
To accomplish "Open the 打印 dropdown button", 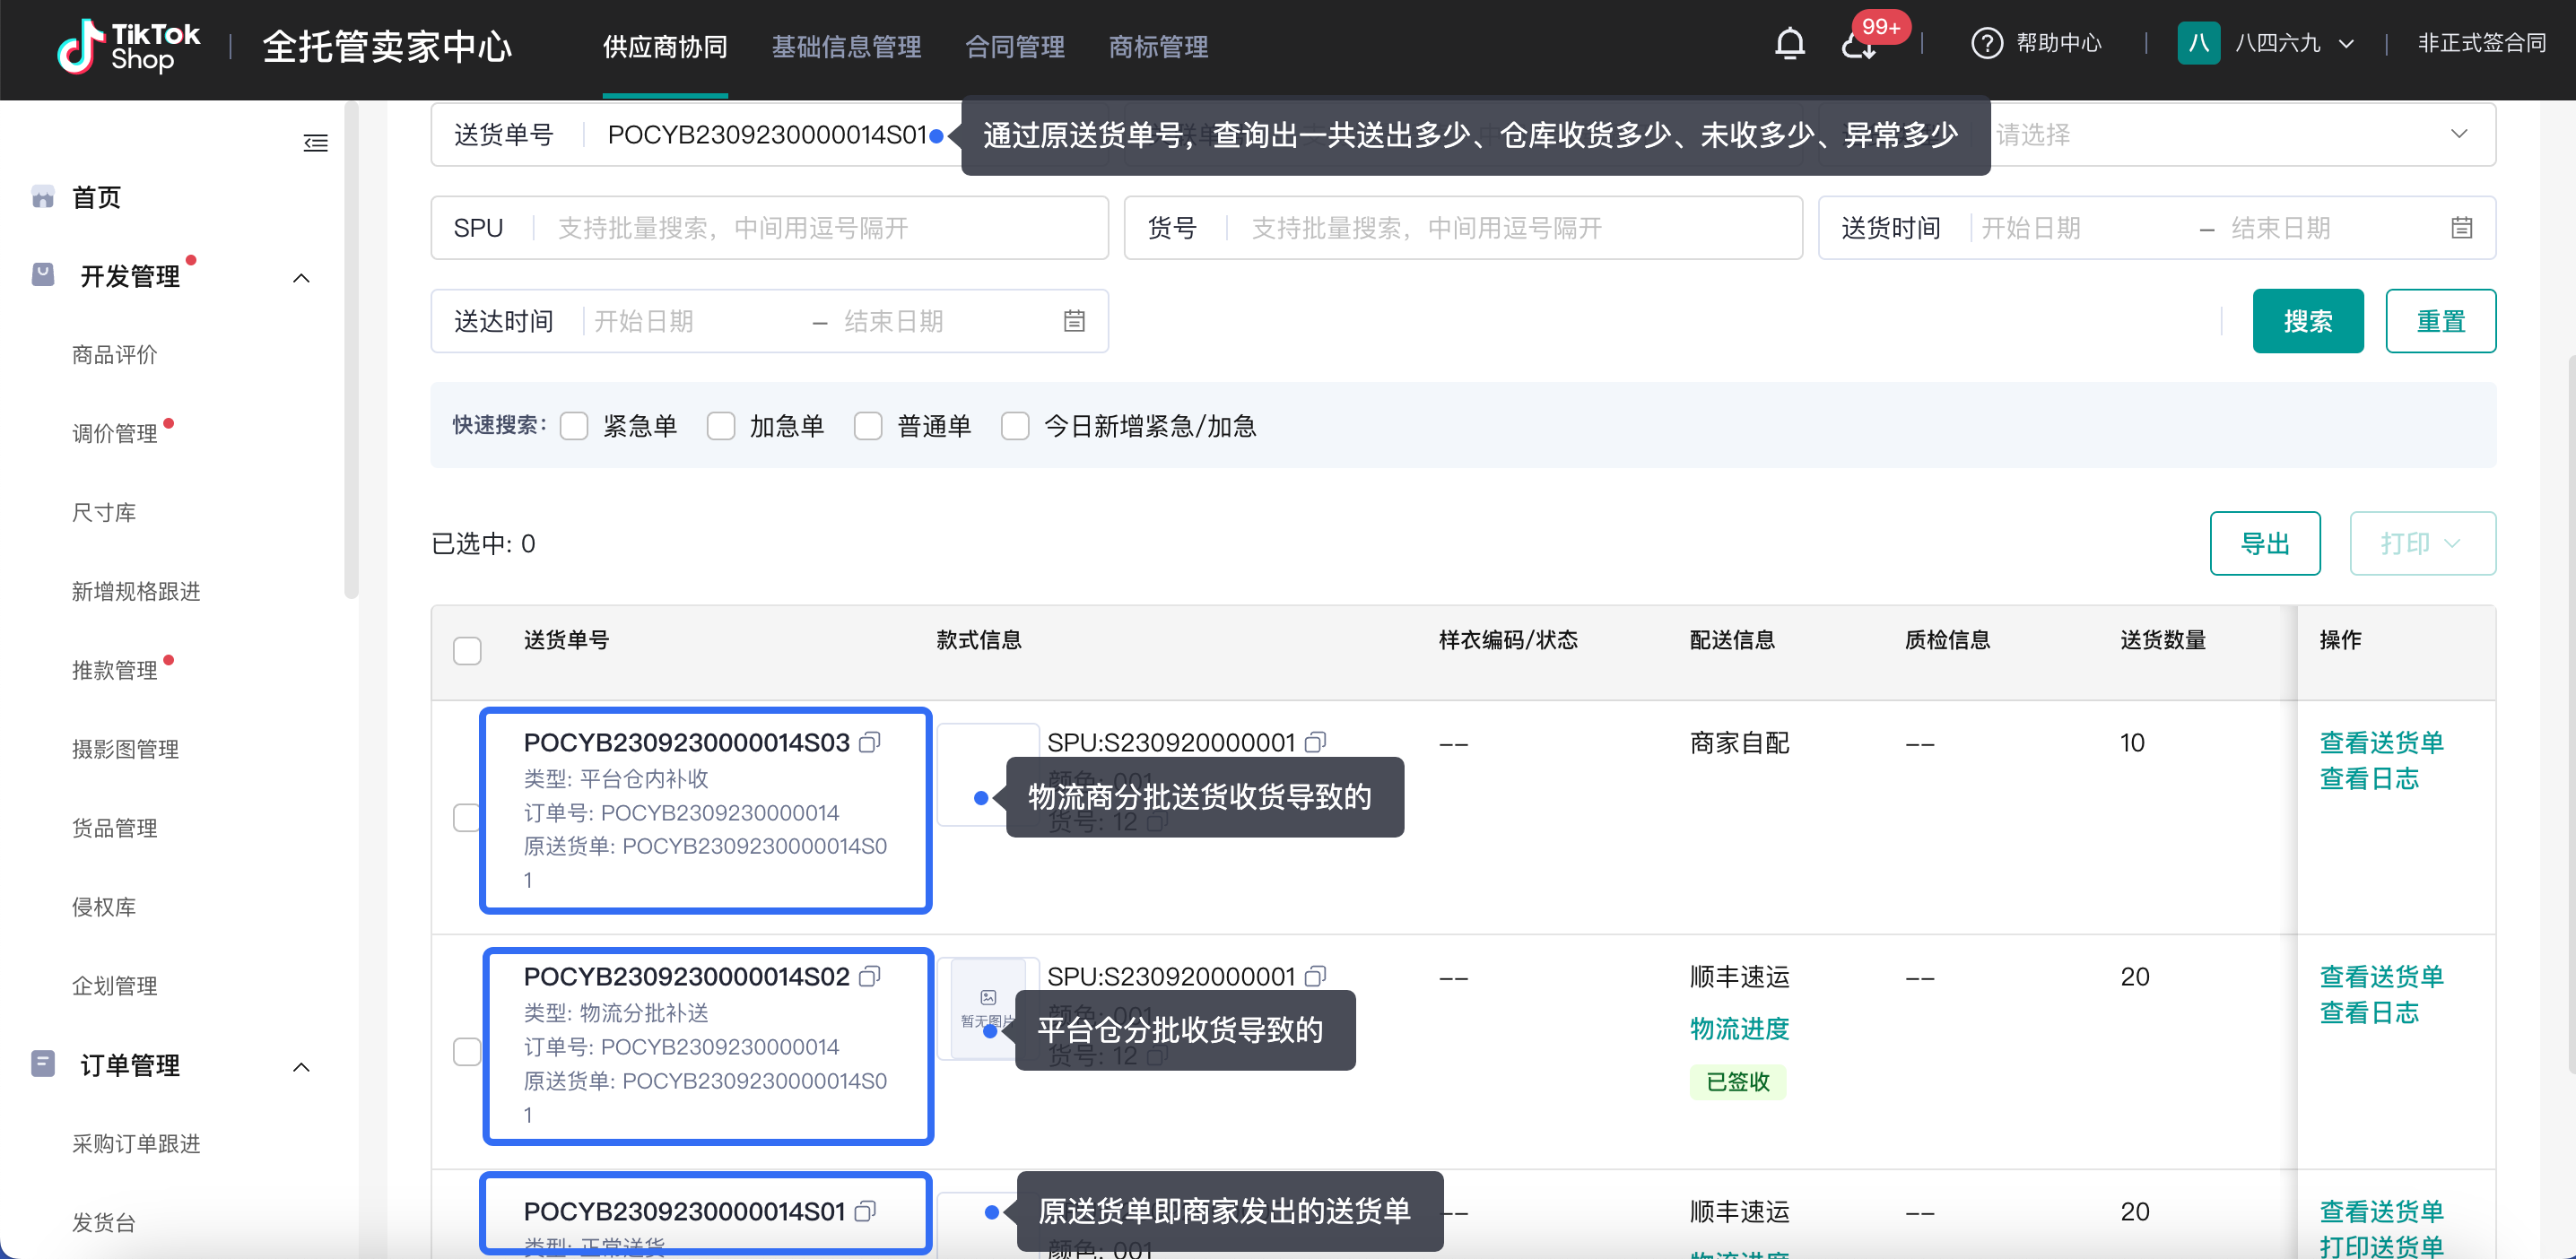I will click(x=2422, y=543).
